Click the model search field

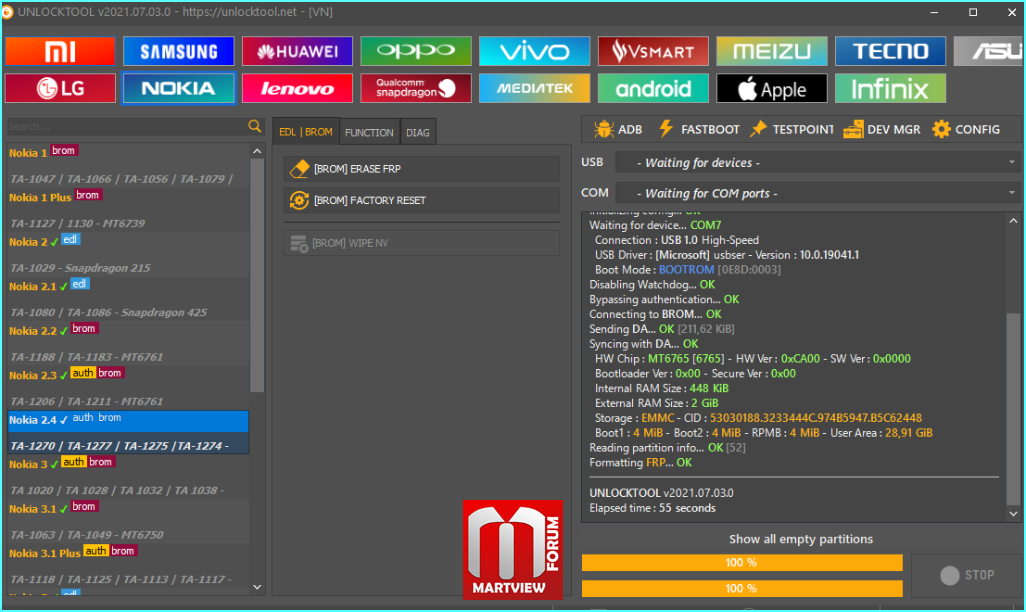click(127, 126)
